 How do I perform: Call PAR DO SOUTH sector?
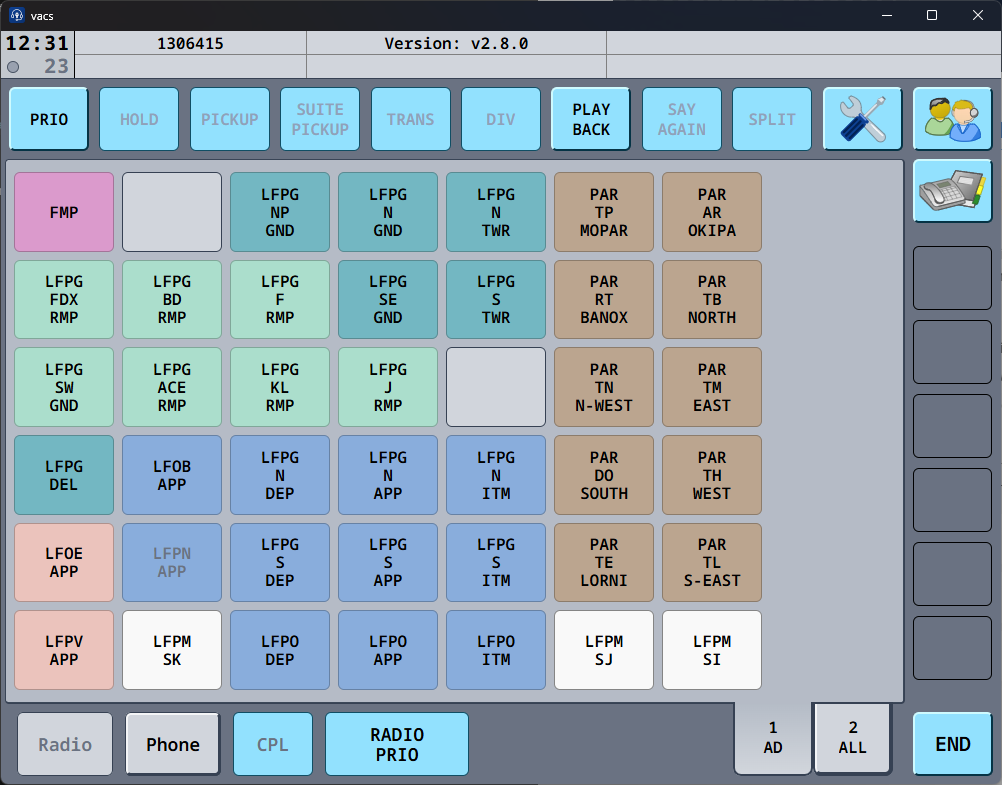(x=604, y=475)
